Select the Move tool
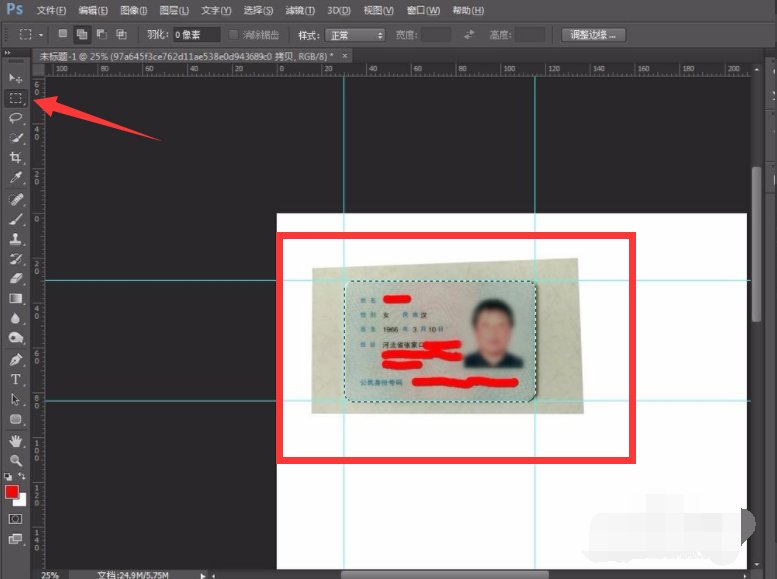 click(16, 78)
